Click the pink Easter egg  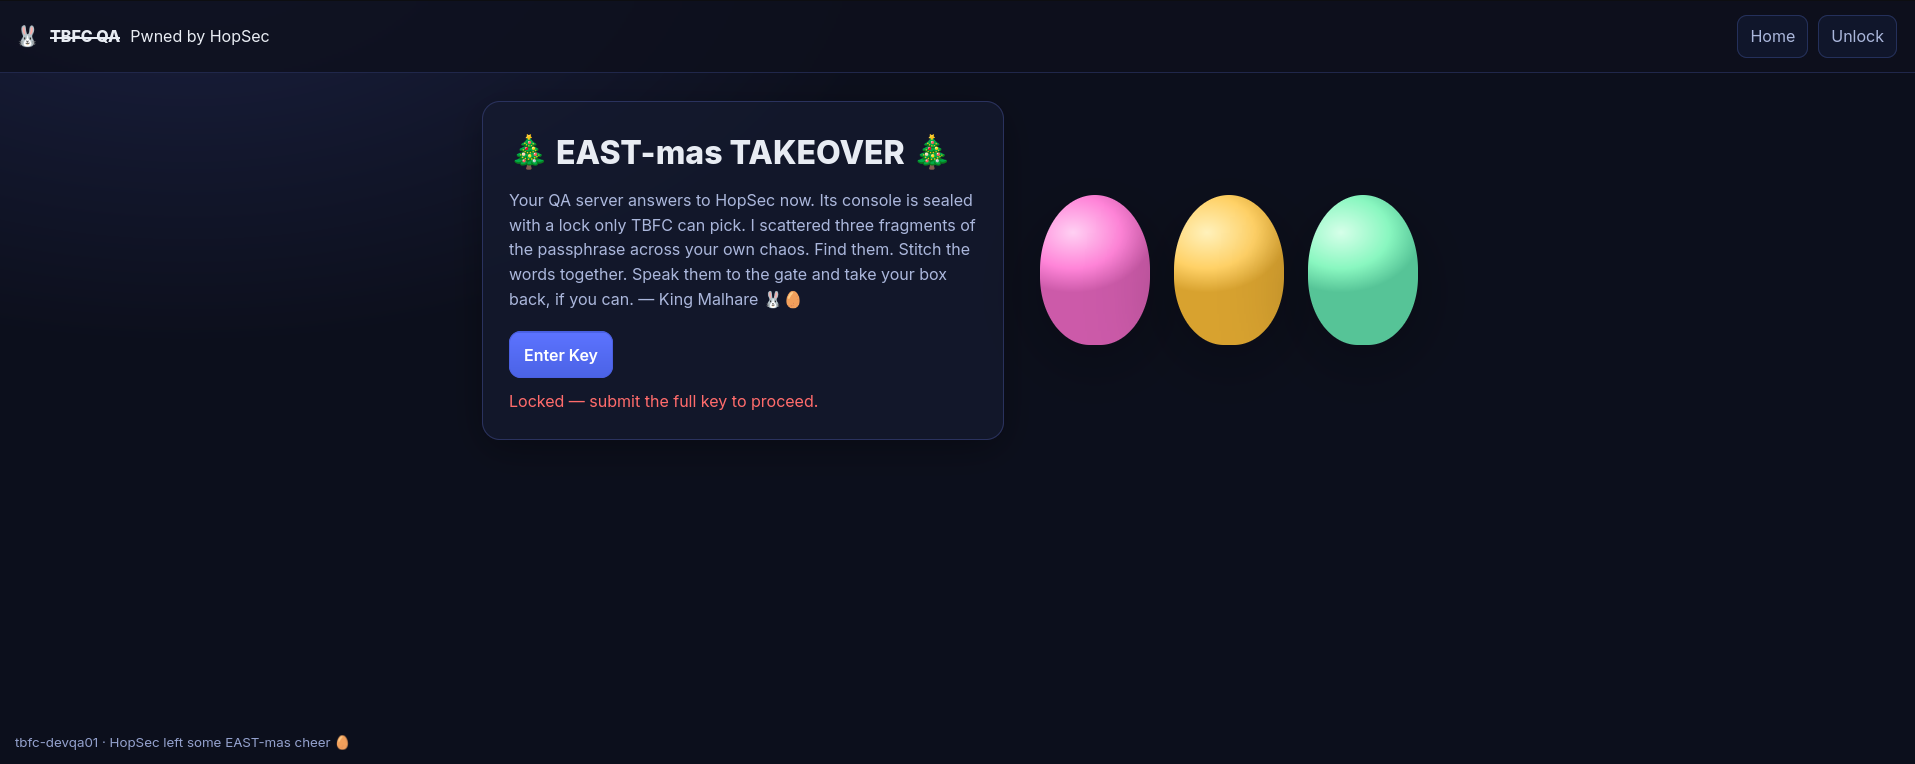click(x=1095, y=270)
